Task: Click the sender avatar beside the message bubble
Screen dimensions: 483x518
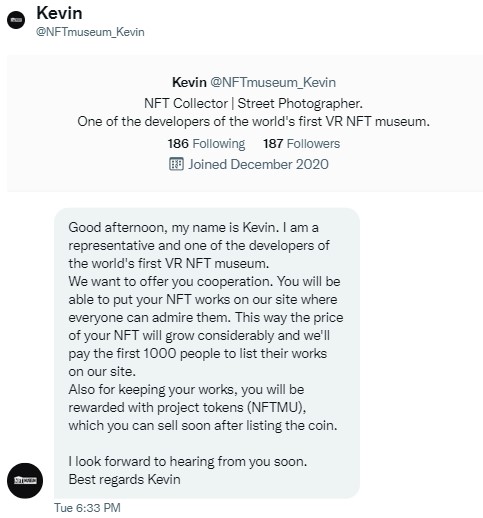Action: click(x=25, y=480)
